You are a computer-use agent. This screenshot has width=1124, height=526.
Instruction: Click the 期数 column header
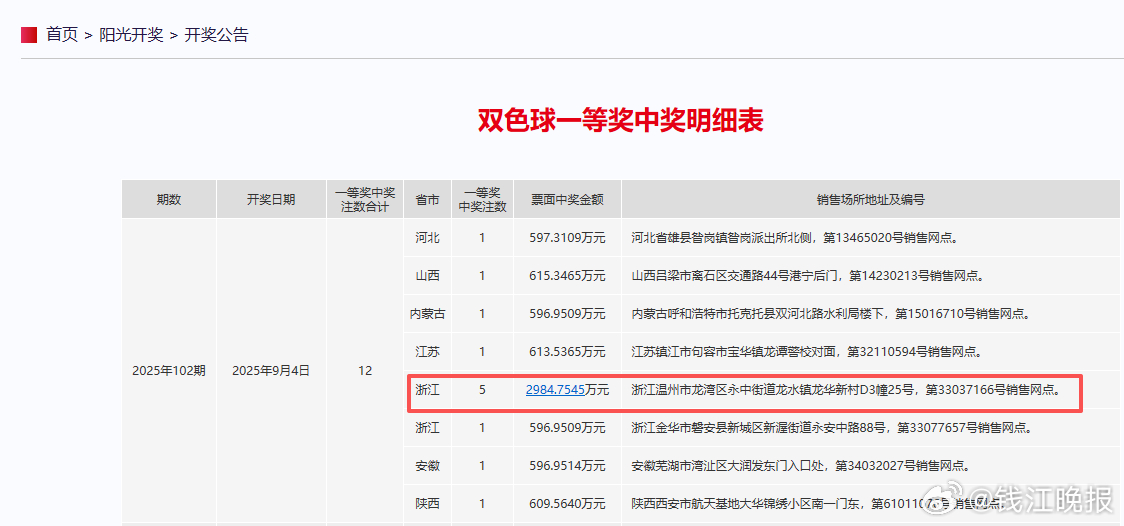point(169,199)
